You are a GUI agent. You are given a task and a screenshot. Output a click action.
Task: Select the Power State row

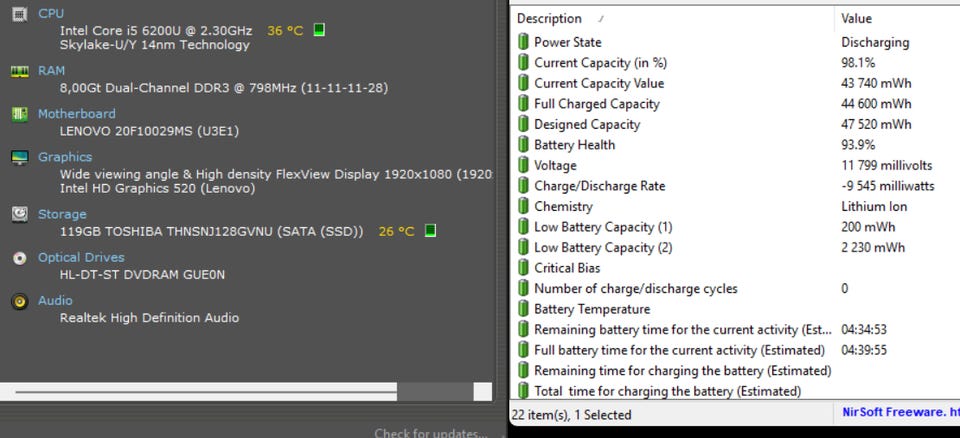(x=735, y=42)
